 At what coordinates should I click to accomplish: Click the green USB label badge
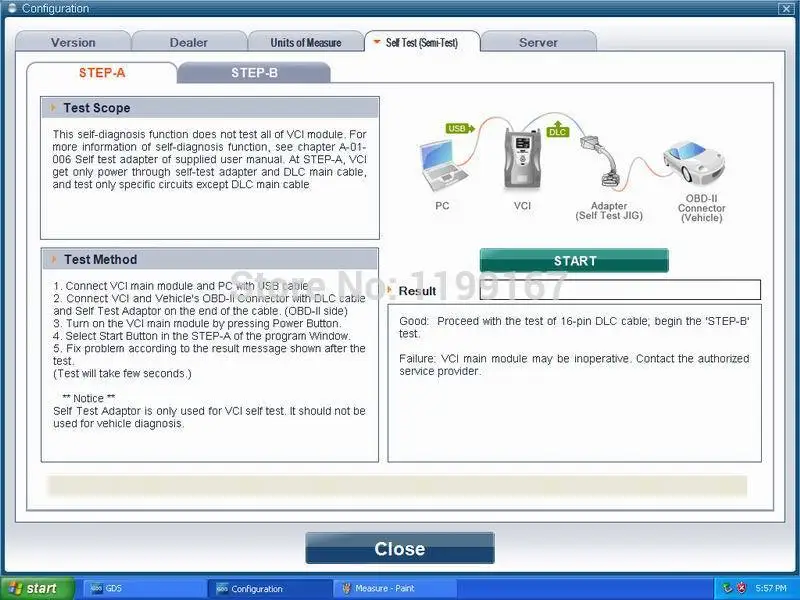click(460, 128)
